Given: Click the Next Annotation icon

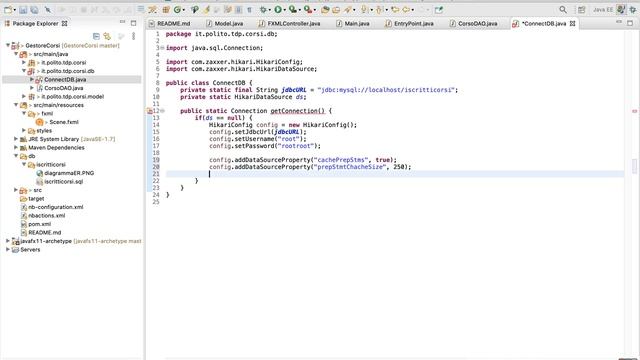Looking at the screenshot, I should 363,10.
